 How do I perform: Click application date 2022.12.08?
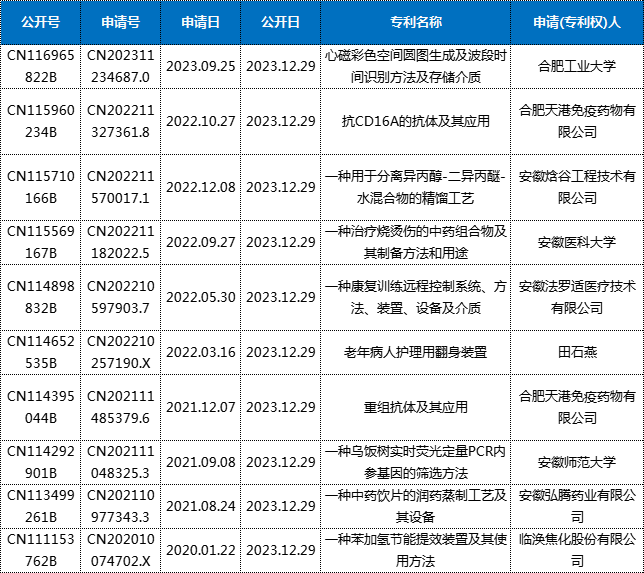click(200, 187)
